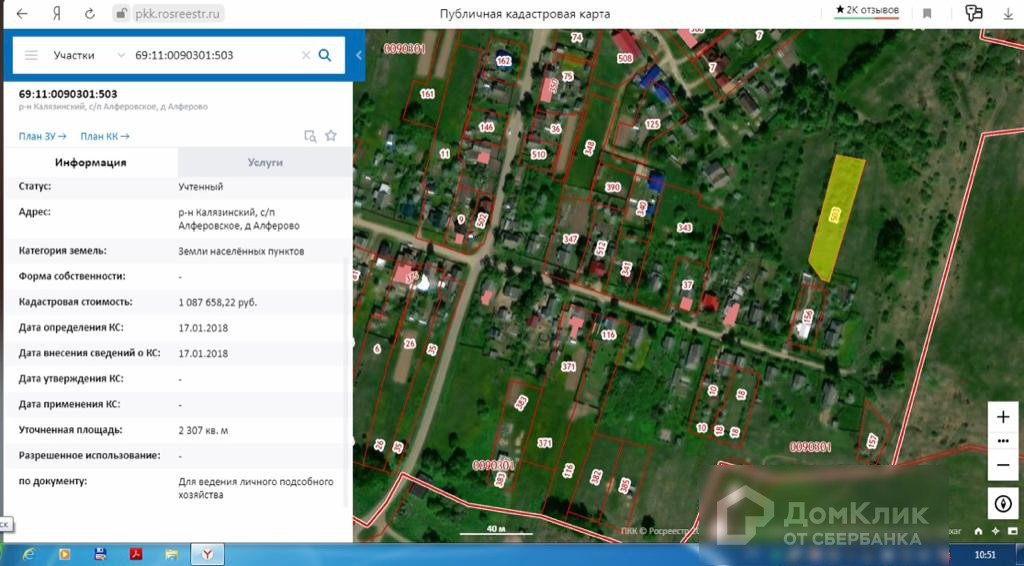Select the highlighted yellow parcel 503
The width and height of the screenshot is (1024, 566).
pyautogui.click(x=836, y=217)
